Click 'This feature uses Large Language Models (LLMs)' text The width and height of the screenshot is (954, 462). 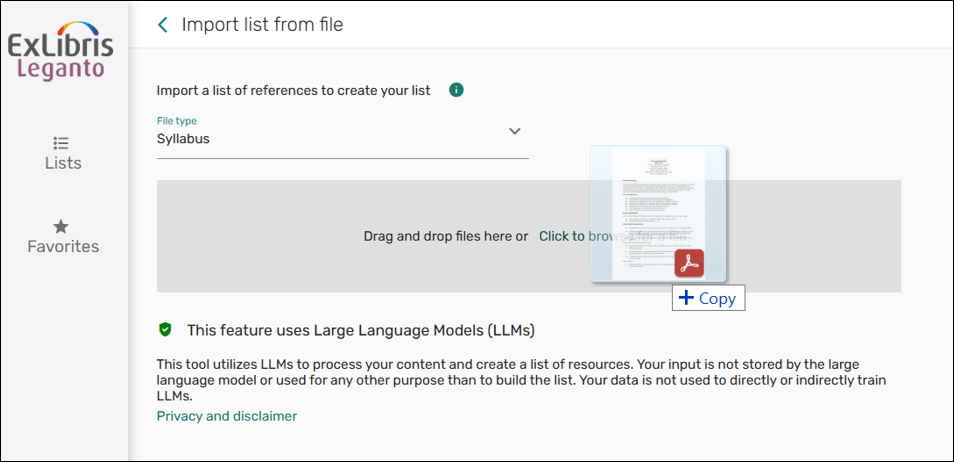point(361,331)
